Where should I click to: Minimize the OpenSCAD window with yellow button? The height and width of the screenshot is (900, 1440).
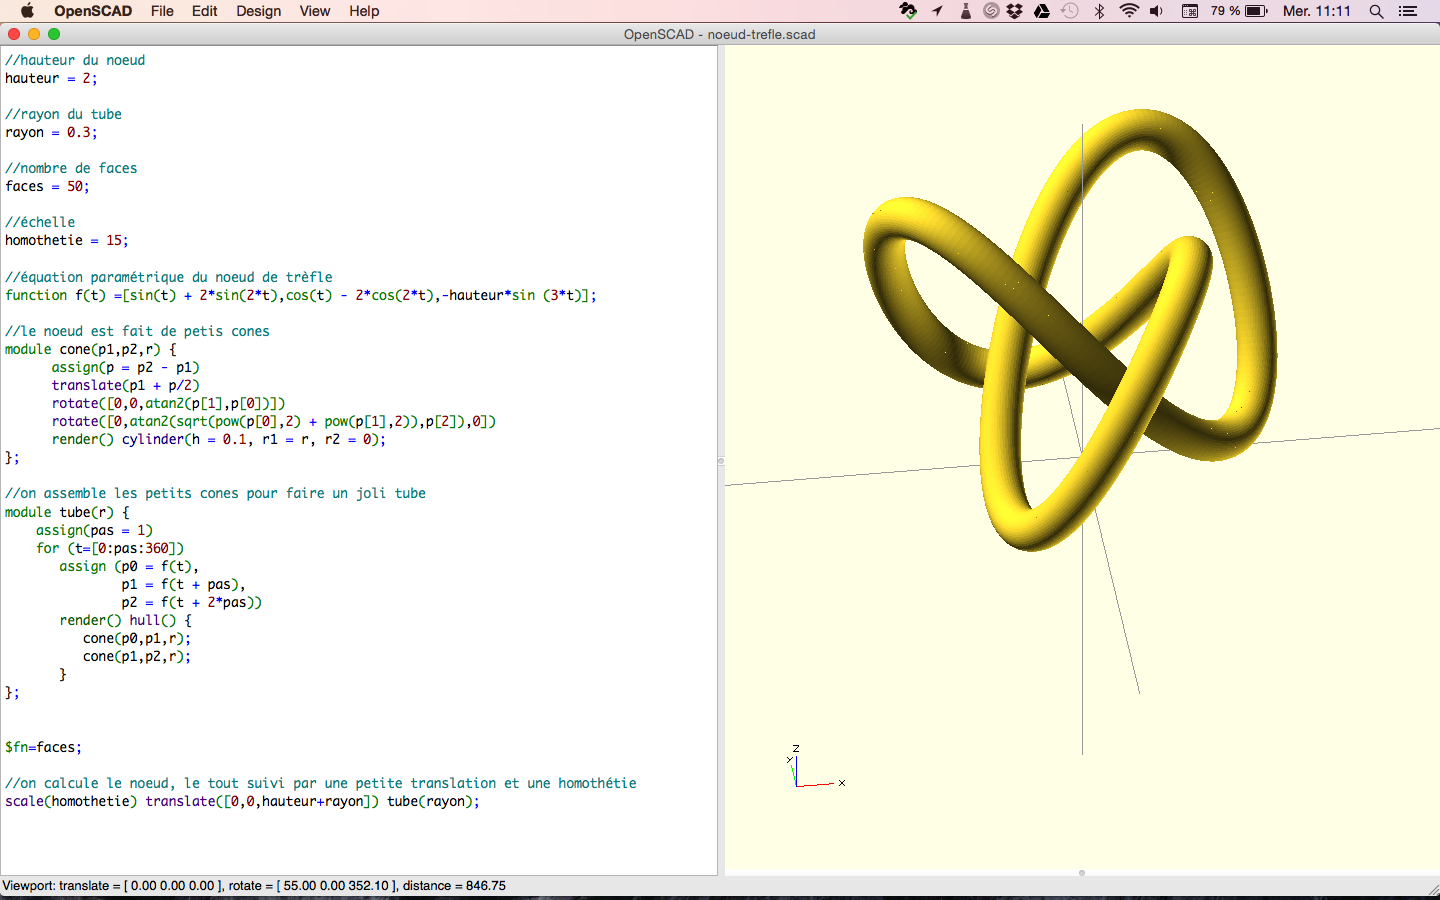[34, 34]
